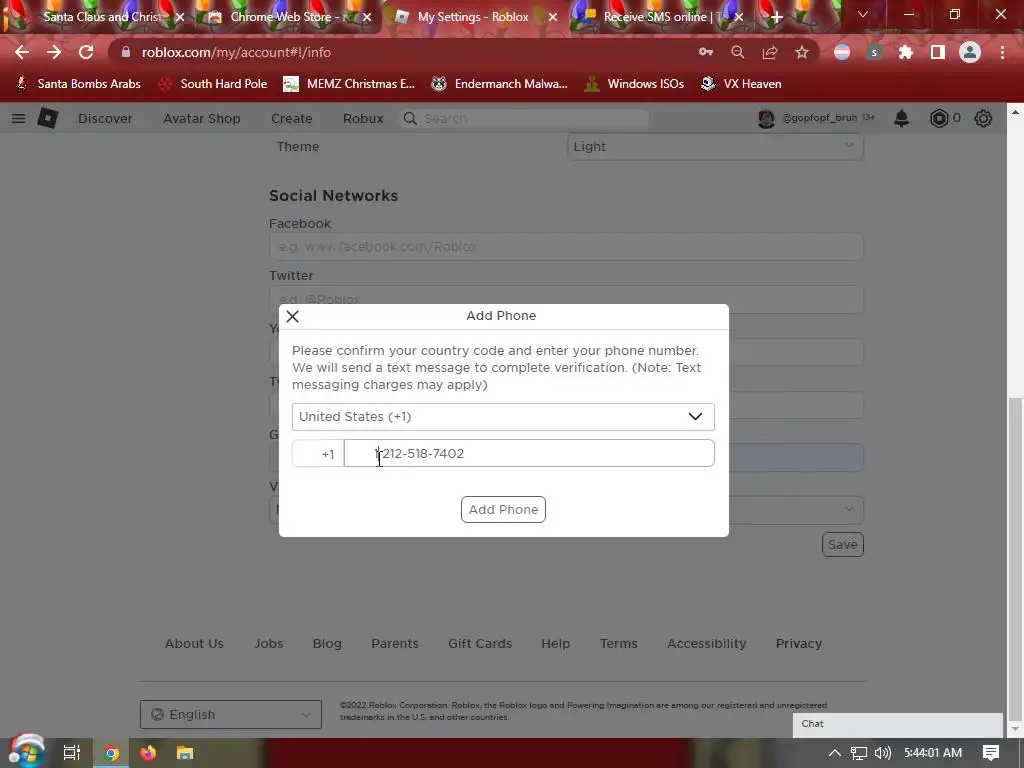Open the Gift Cards footer link
1024x768 pixels.
pyautogui.click(x=480, y=643)
